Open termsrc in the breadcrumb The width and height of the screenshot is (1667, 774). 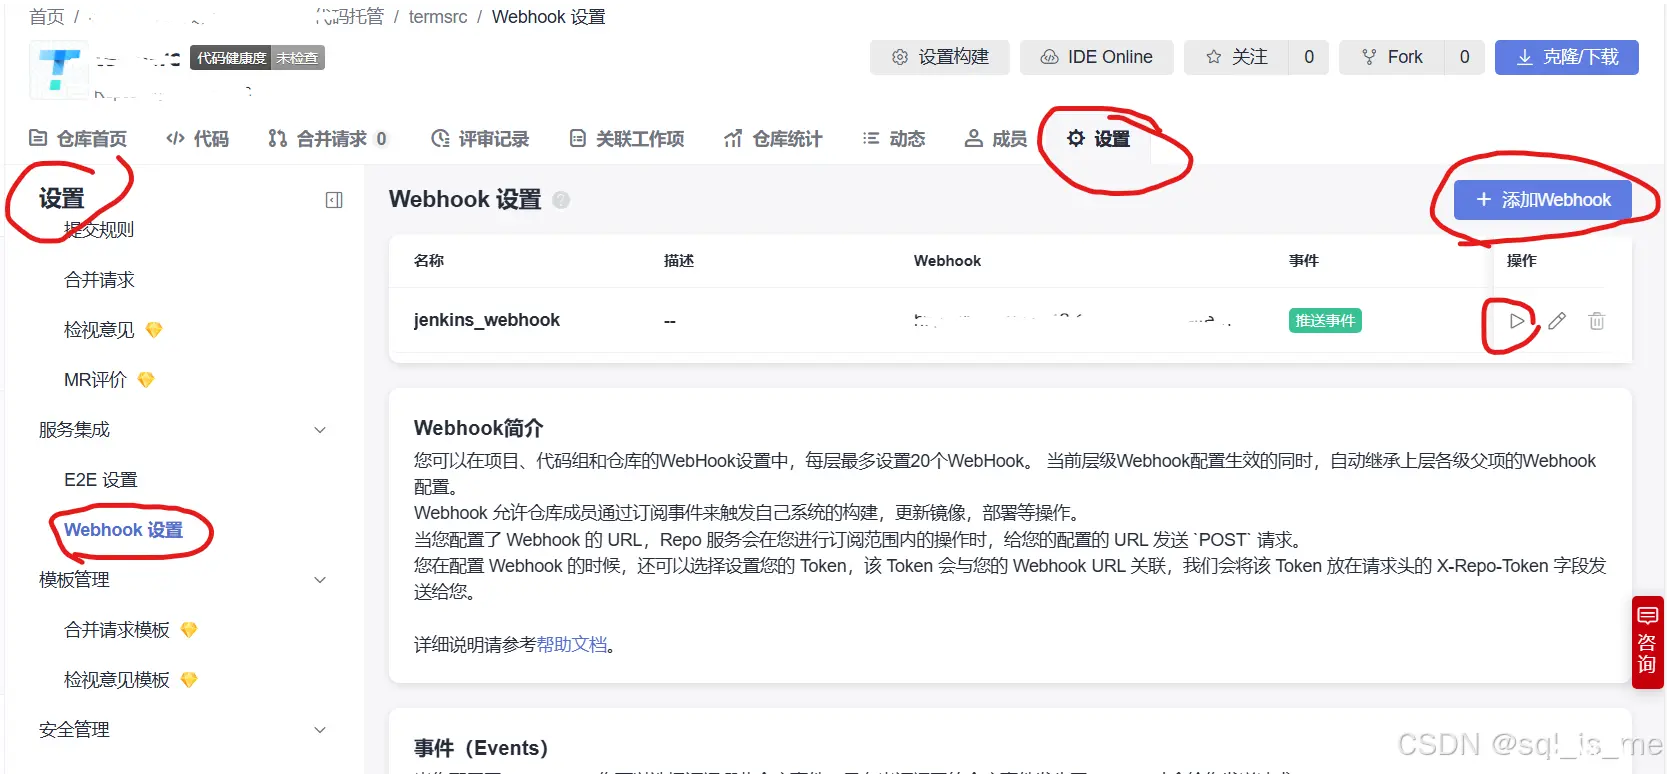coord(438,17)
